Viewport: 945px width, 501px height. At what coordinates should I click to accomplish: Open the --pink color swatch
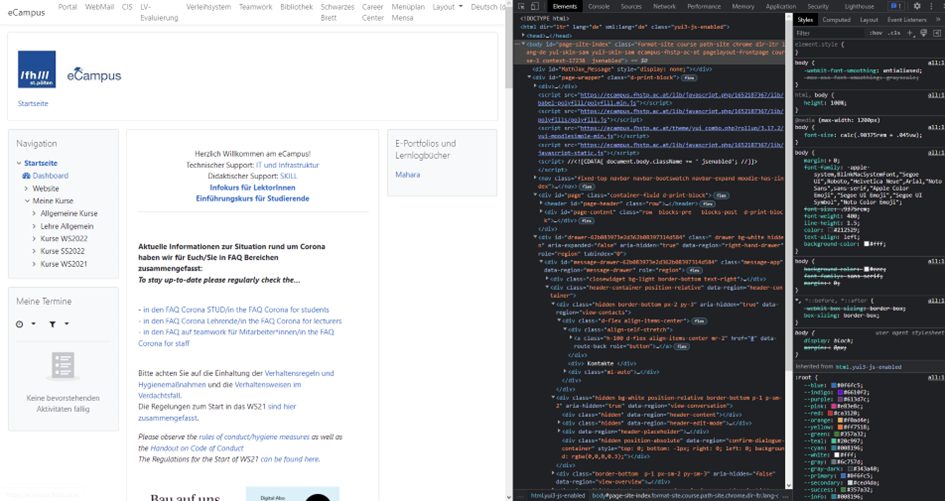point(835,406)
